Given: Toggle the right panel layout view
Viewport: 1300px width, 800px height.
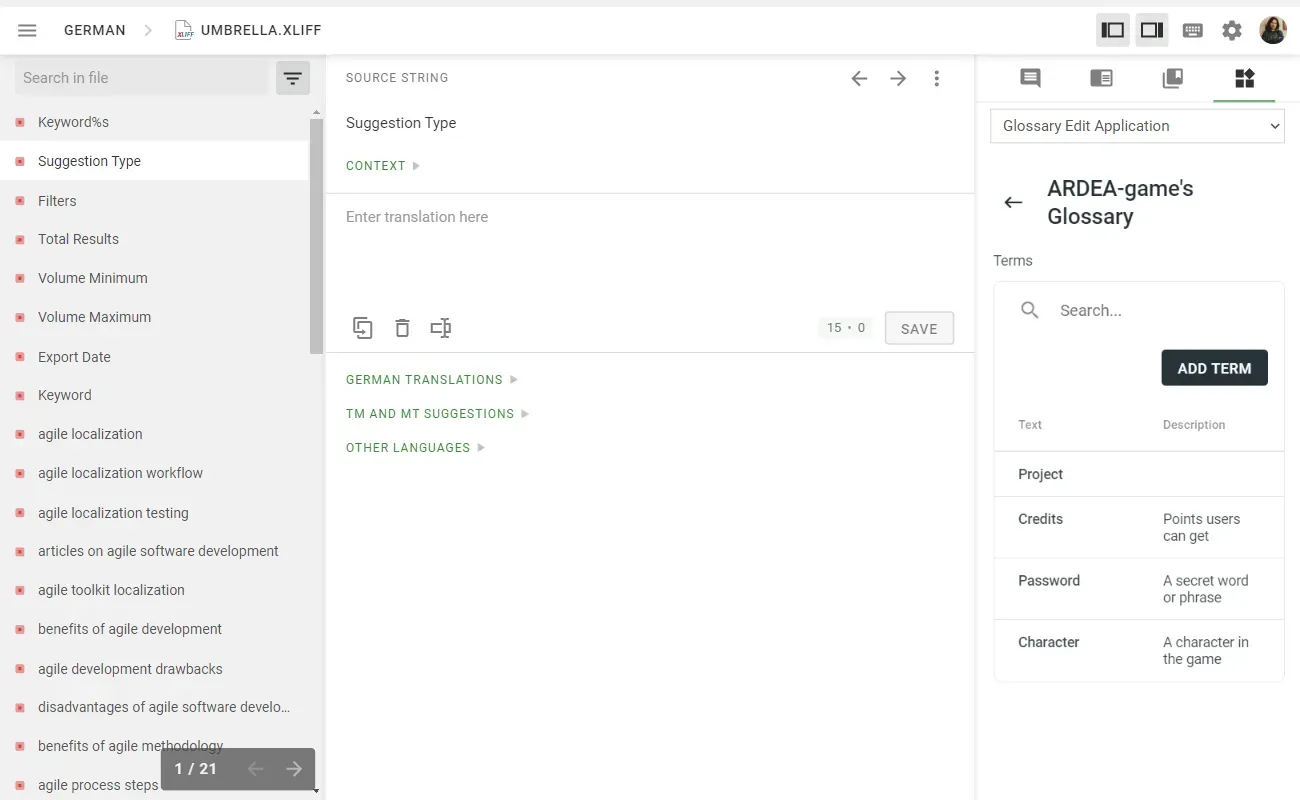Looking at the screenshot, I should click(x=1151, y=29).
